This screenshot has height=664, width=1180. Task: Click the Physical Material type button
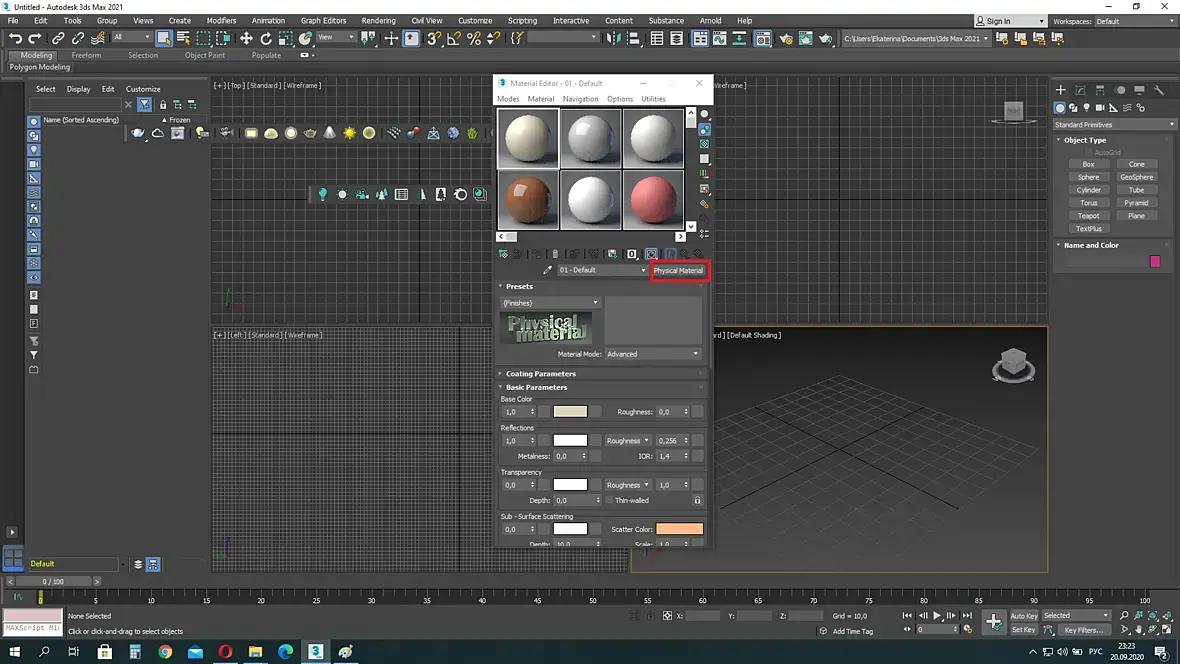[x=678, y=270]
